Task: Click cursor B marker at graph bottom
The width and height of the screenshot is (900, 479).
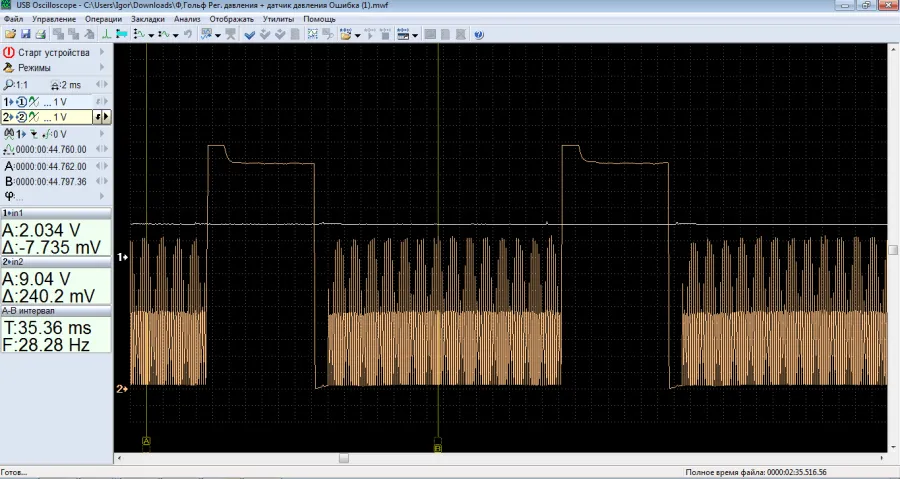Action: pyautogui.click(x=438, y=448)
